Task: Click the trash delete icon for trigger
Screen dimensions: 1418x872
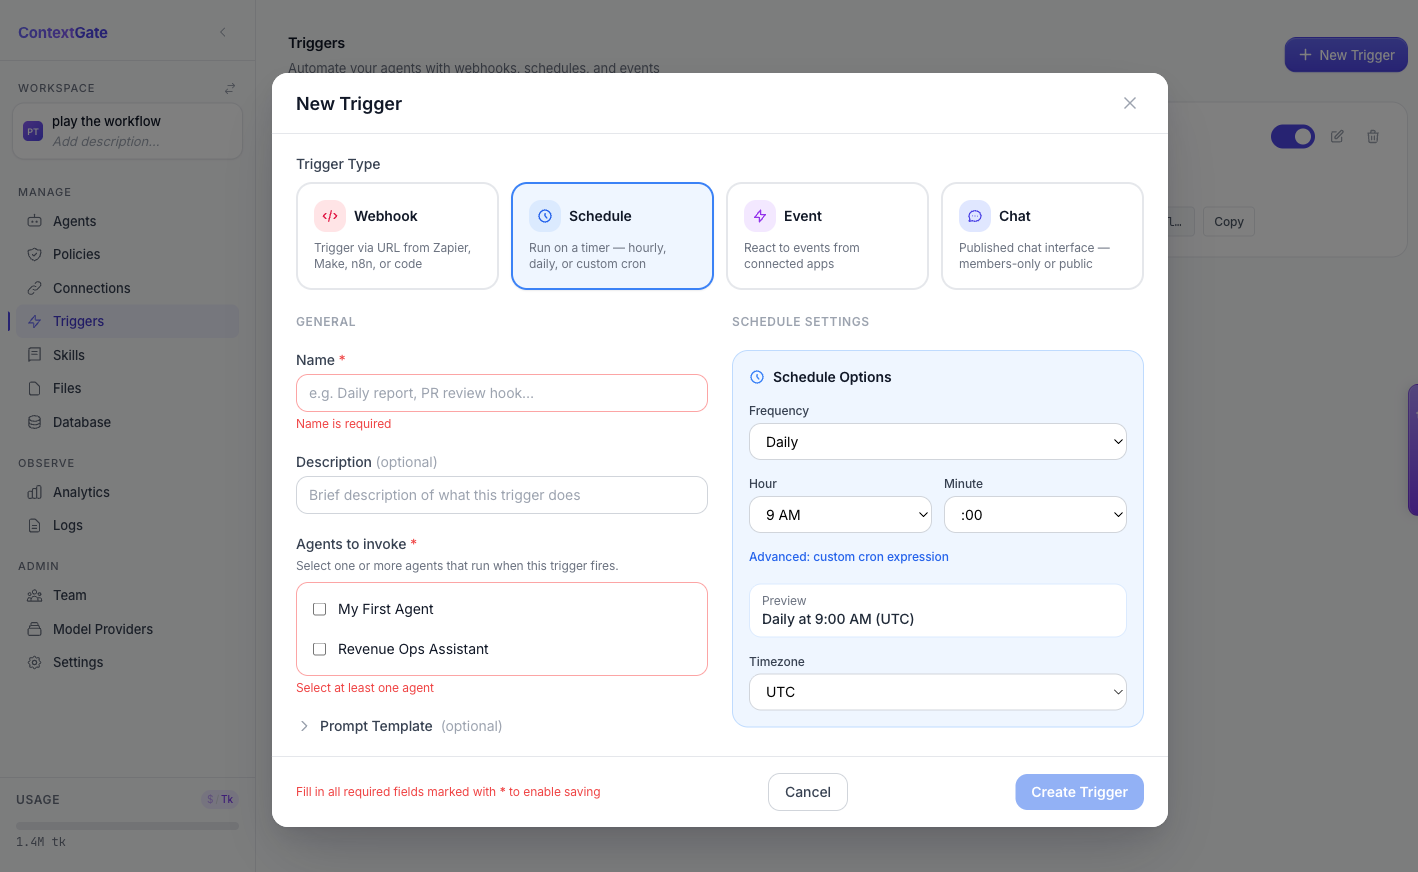Action: [1373, 136]
